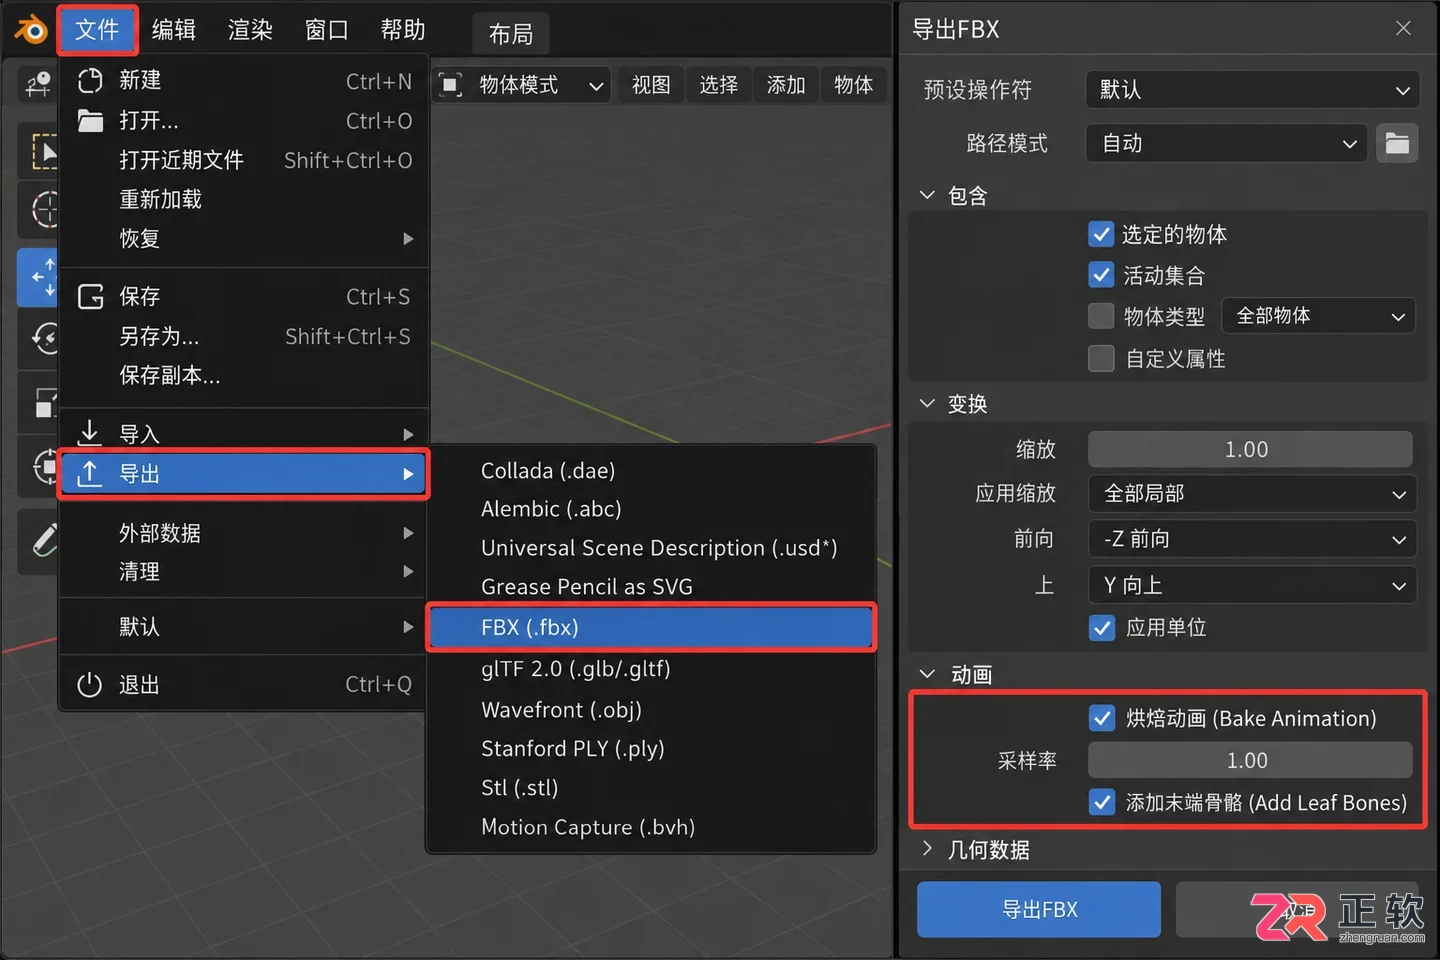Click the Open (打开) folder icon
1440x960 pixels.
pos(90,121)
